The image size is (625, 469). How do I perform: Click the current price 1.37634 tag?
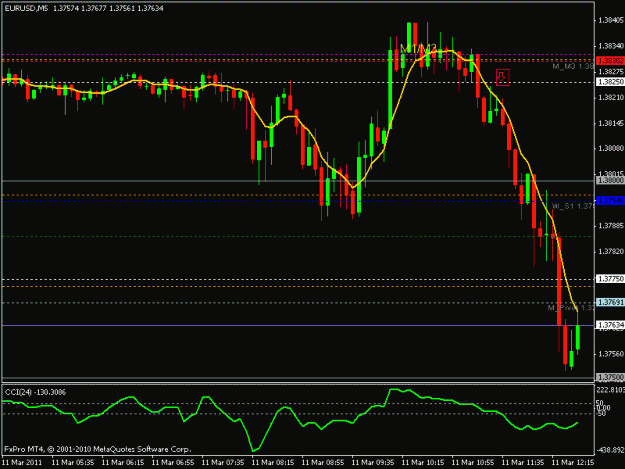pos(610,325)
